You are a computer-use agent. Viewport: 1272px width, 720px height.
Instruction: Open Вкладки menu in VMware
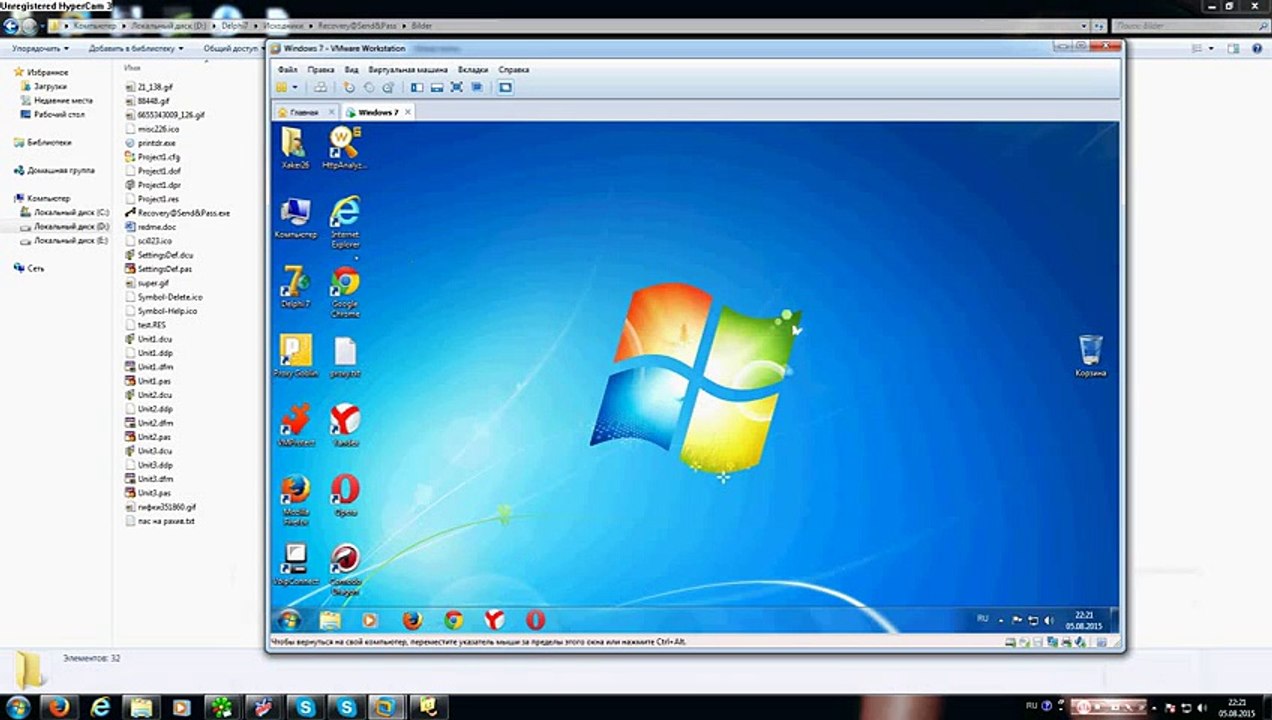click(473, 70)
